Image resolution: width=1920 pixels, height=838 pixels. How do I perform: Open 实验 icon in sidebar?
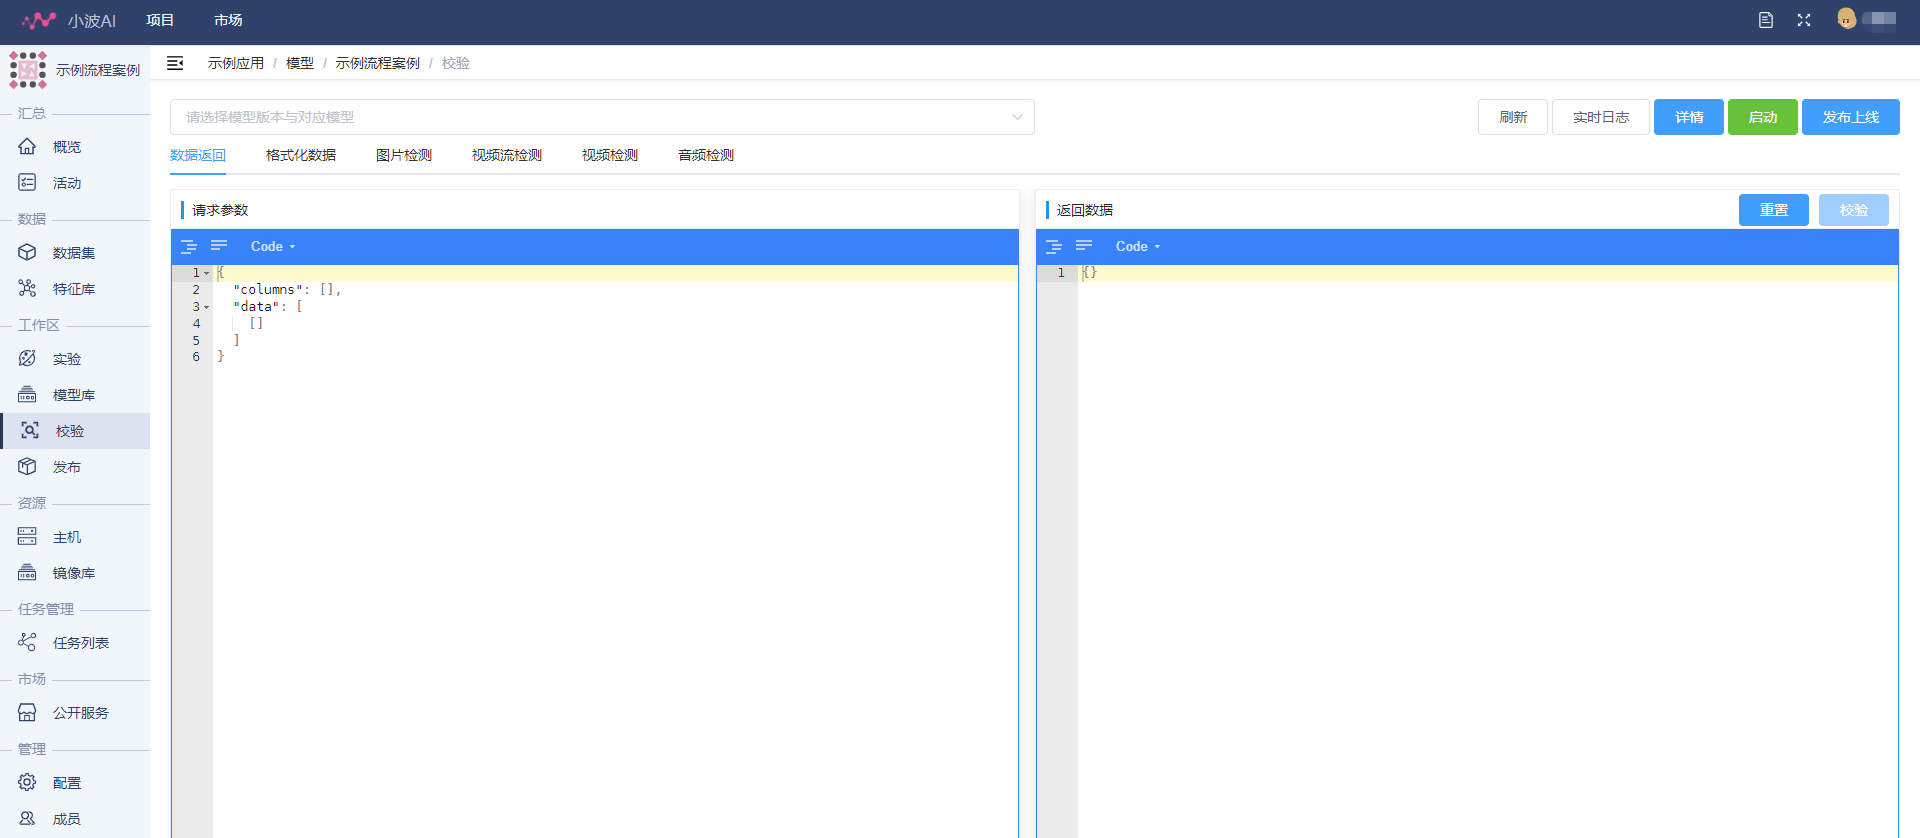[27, 359]
